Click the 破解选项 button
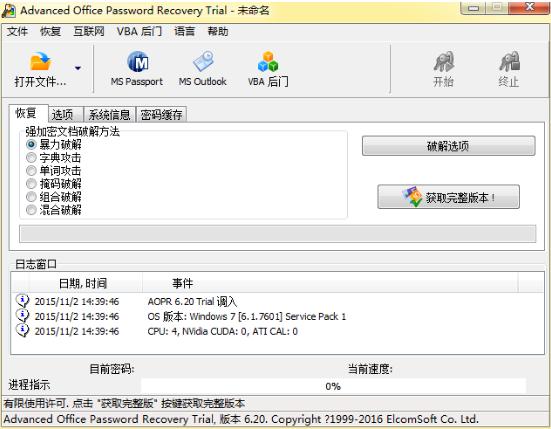551x429 pixels. [x=448, y=146]
